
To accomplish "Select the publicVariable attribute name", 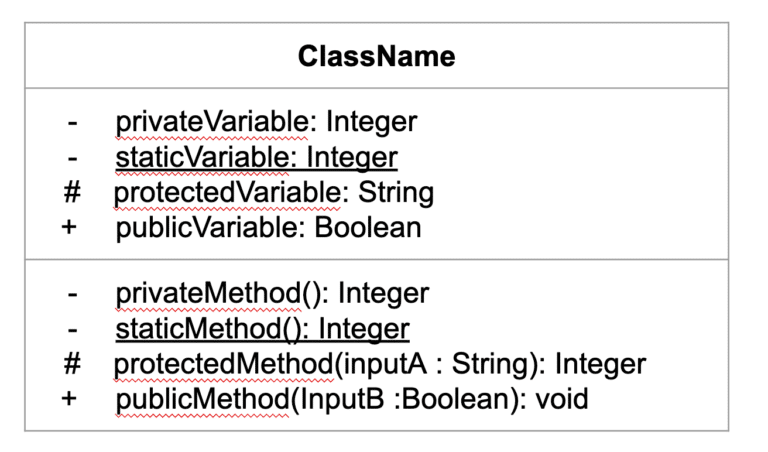I will pyautogui.click(x=207, y=227).
